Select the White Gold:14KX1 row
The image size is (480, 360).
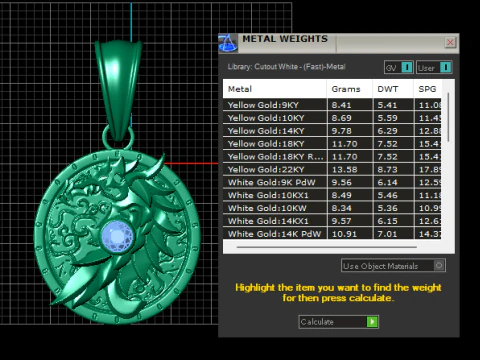coord(332,221)
